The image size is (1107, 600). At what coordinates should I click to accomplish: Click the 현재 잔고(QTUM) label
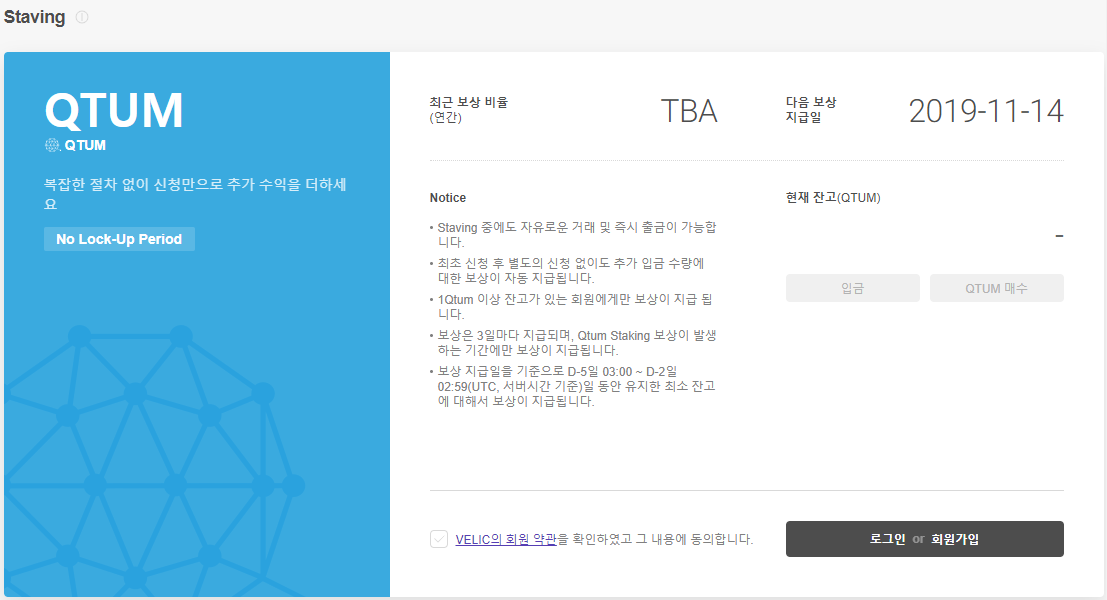[833, 198]
